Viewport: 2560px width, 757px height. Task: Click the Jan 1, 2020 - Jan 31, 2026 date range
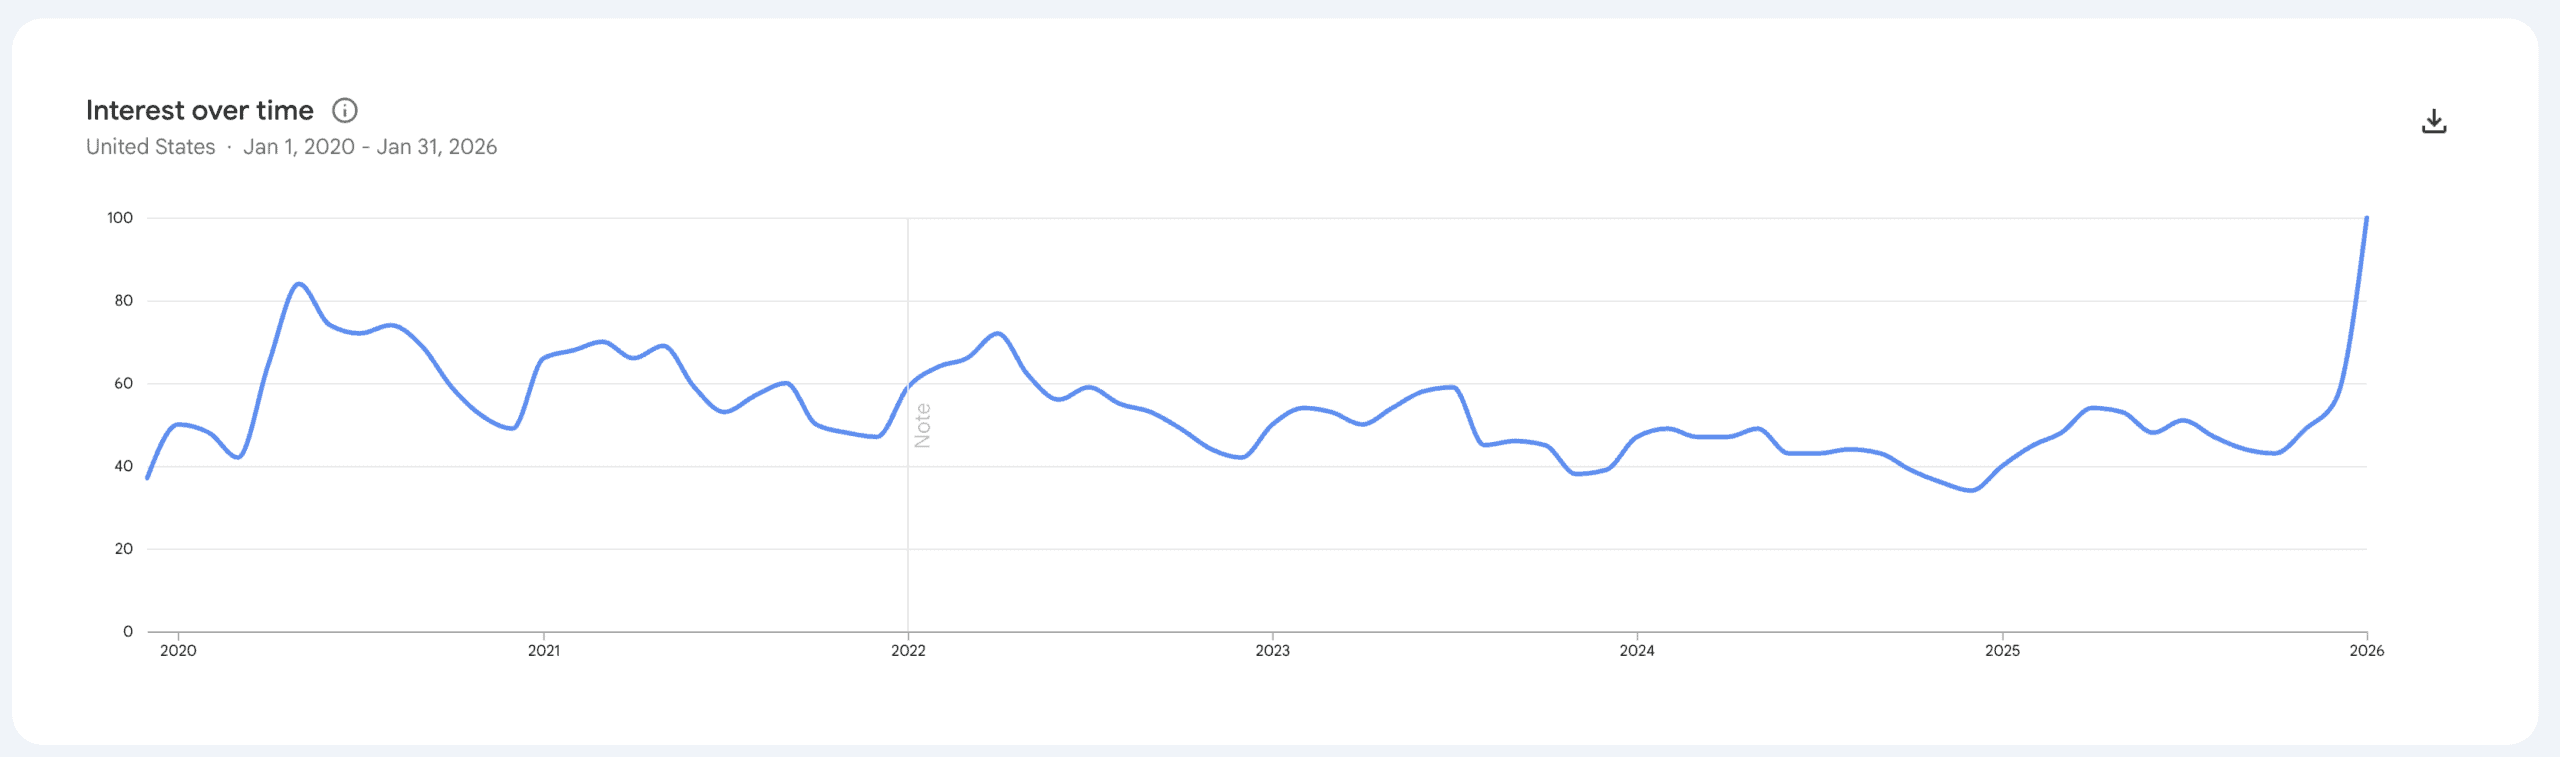pyautogui.click(x=370, y=147)
